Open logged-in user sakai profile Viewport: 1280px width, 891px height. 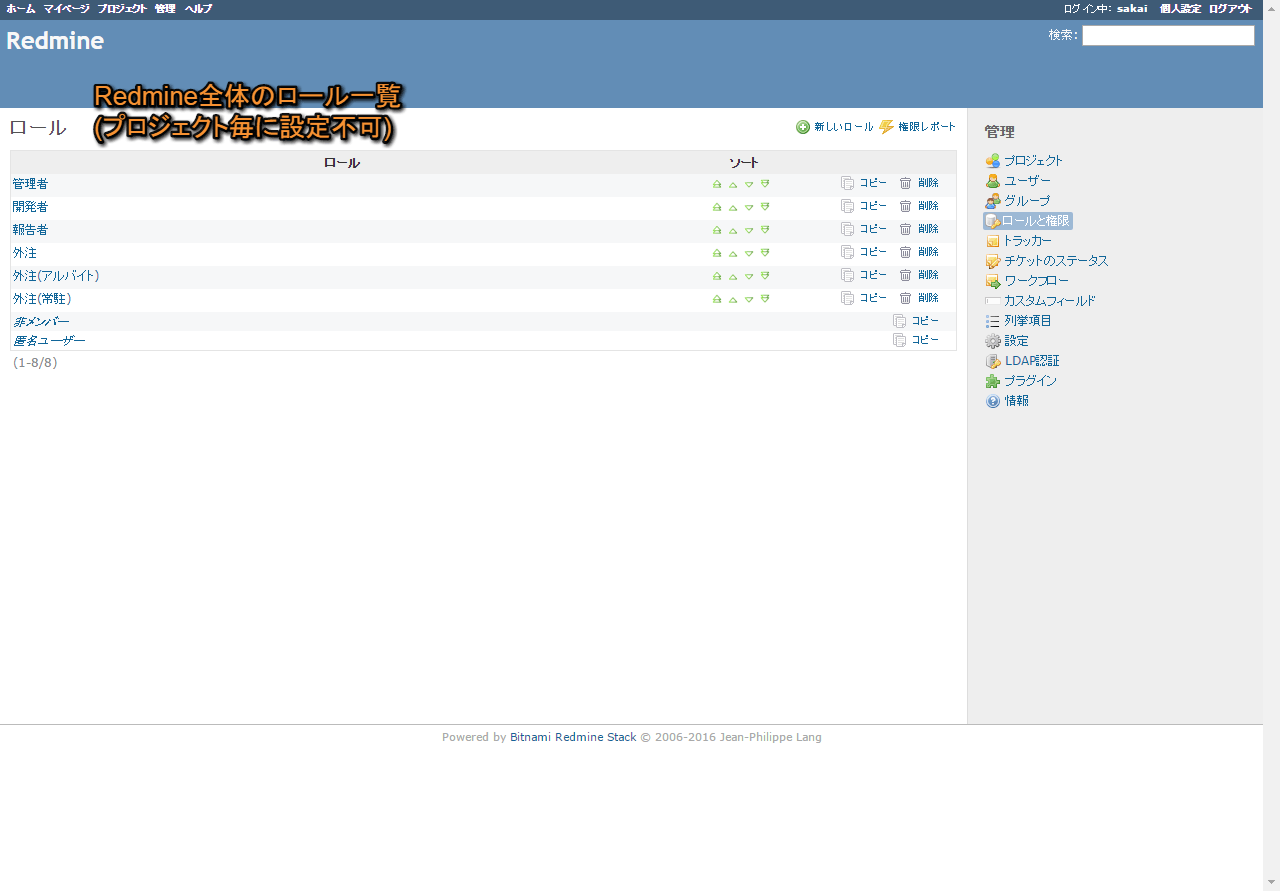pyautogui.click(x=1132, y=8)
